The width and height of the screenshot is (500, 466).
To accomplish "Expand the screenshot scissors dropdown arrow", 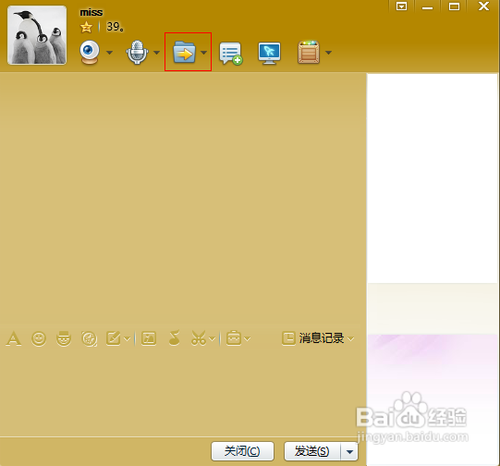I will tap(212, 339).
